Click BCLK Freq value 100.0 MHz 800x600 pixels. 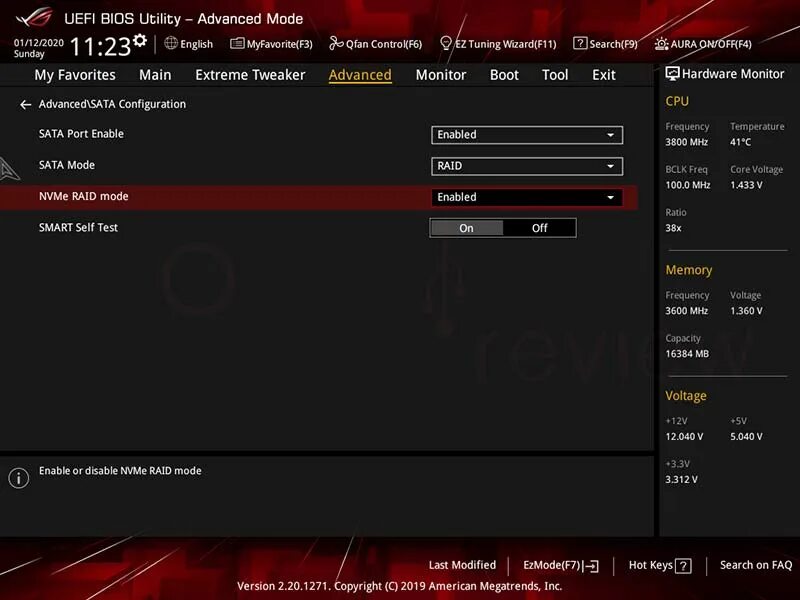688,185
